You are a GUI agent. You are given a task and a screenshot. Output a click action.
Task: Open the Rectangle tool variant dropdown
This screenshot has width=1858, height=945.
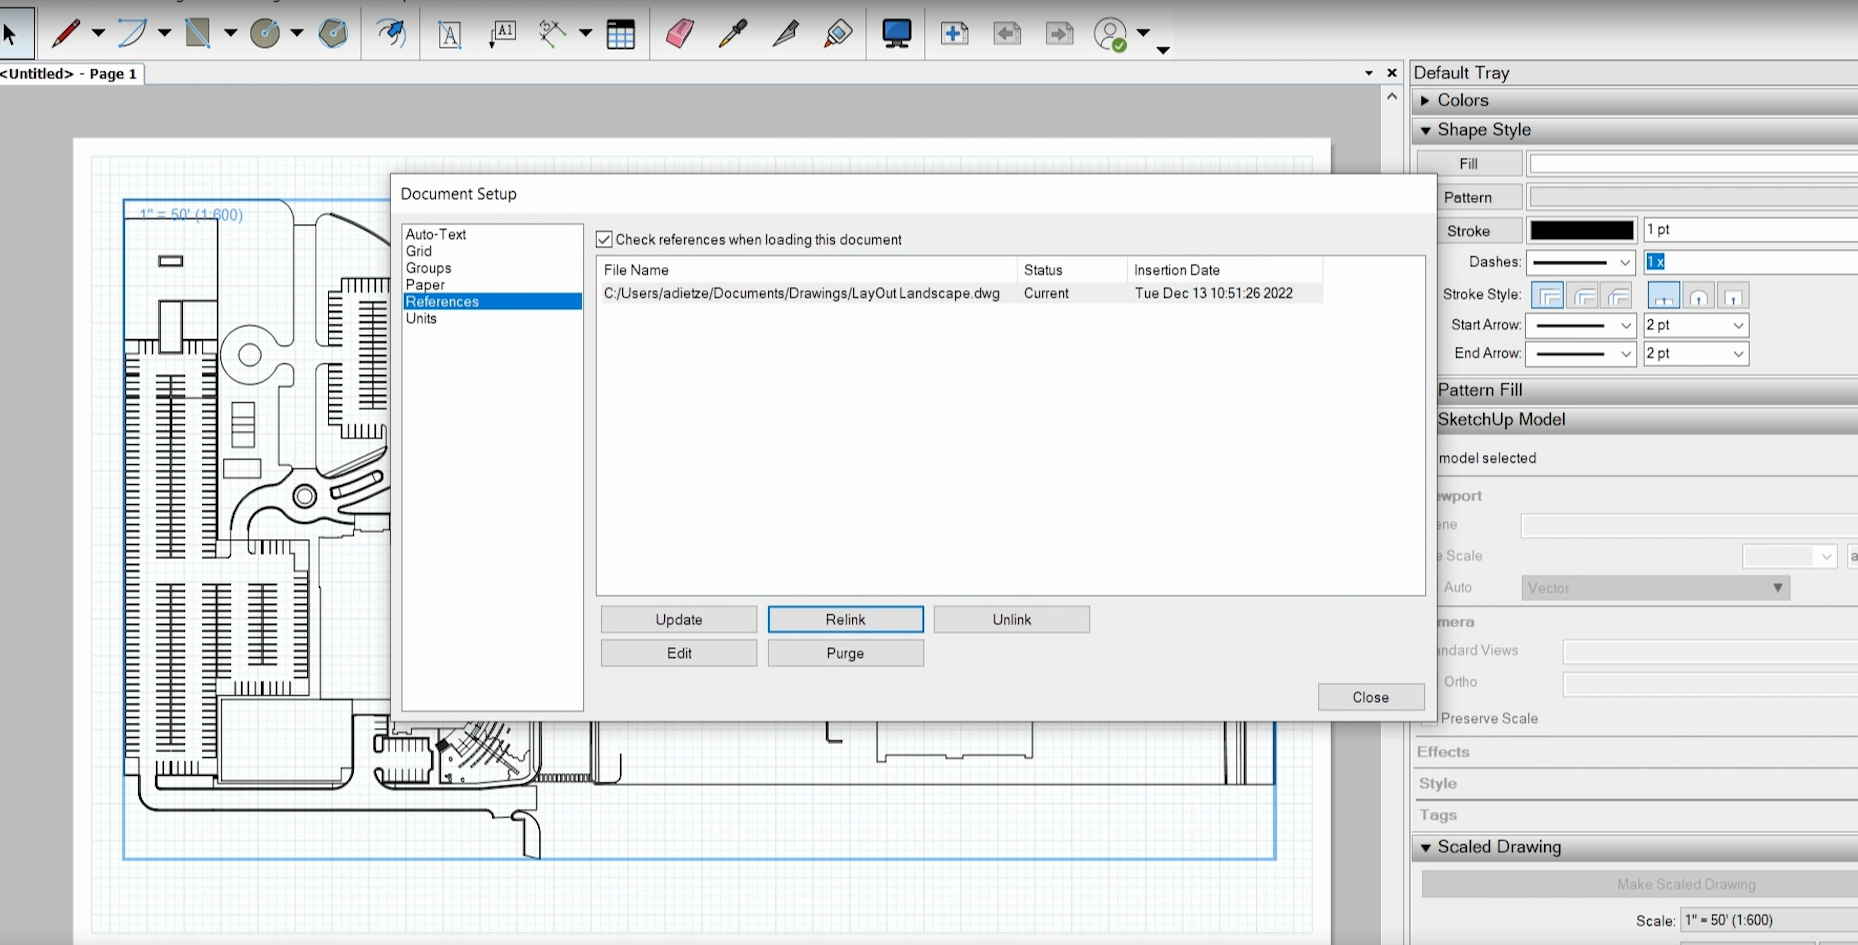(x=230, y=33)
